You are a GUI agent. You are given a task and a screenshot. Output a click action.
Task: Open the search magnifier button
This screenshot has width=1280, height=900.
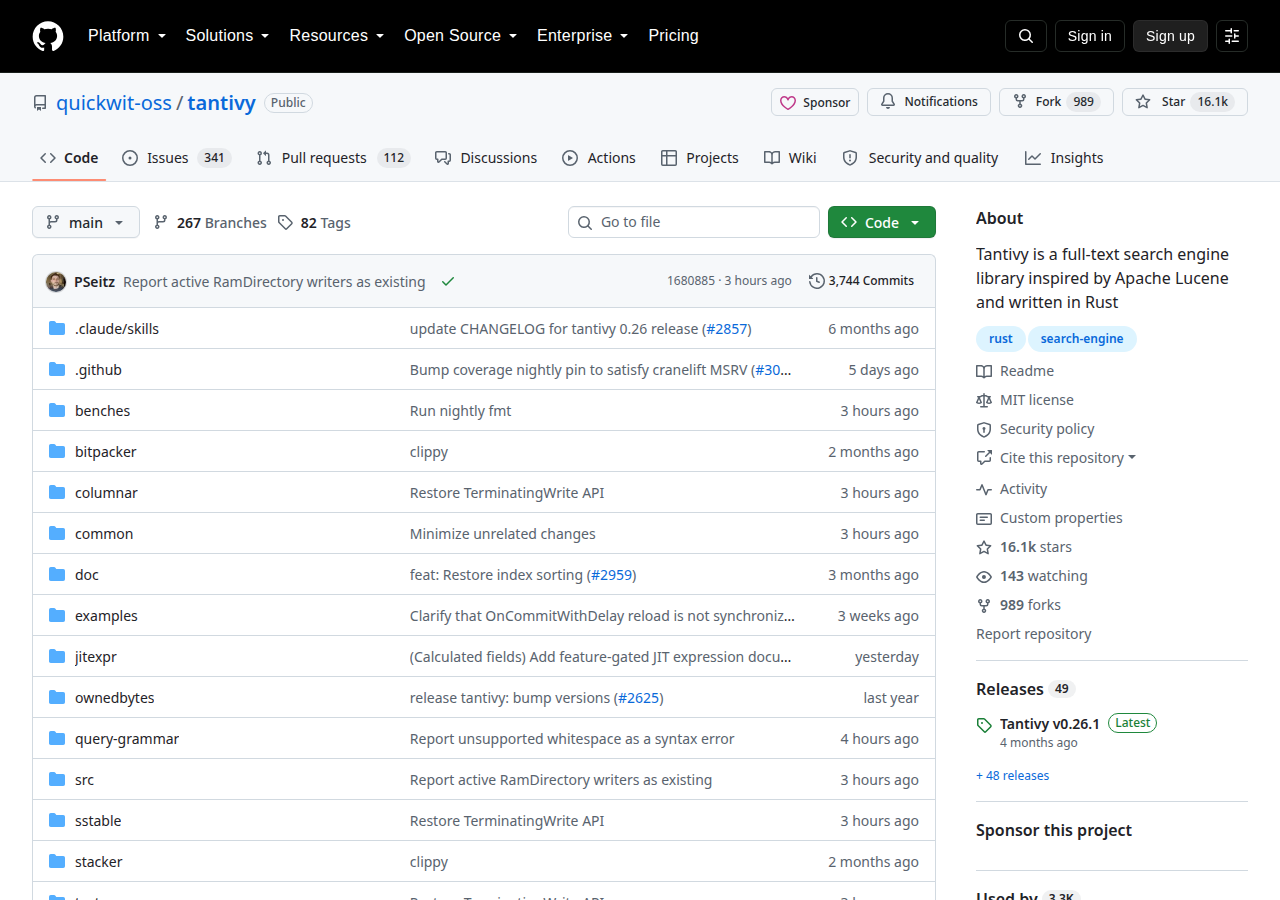tap(1026, 36)
